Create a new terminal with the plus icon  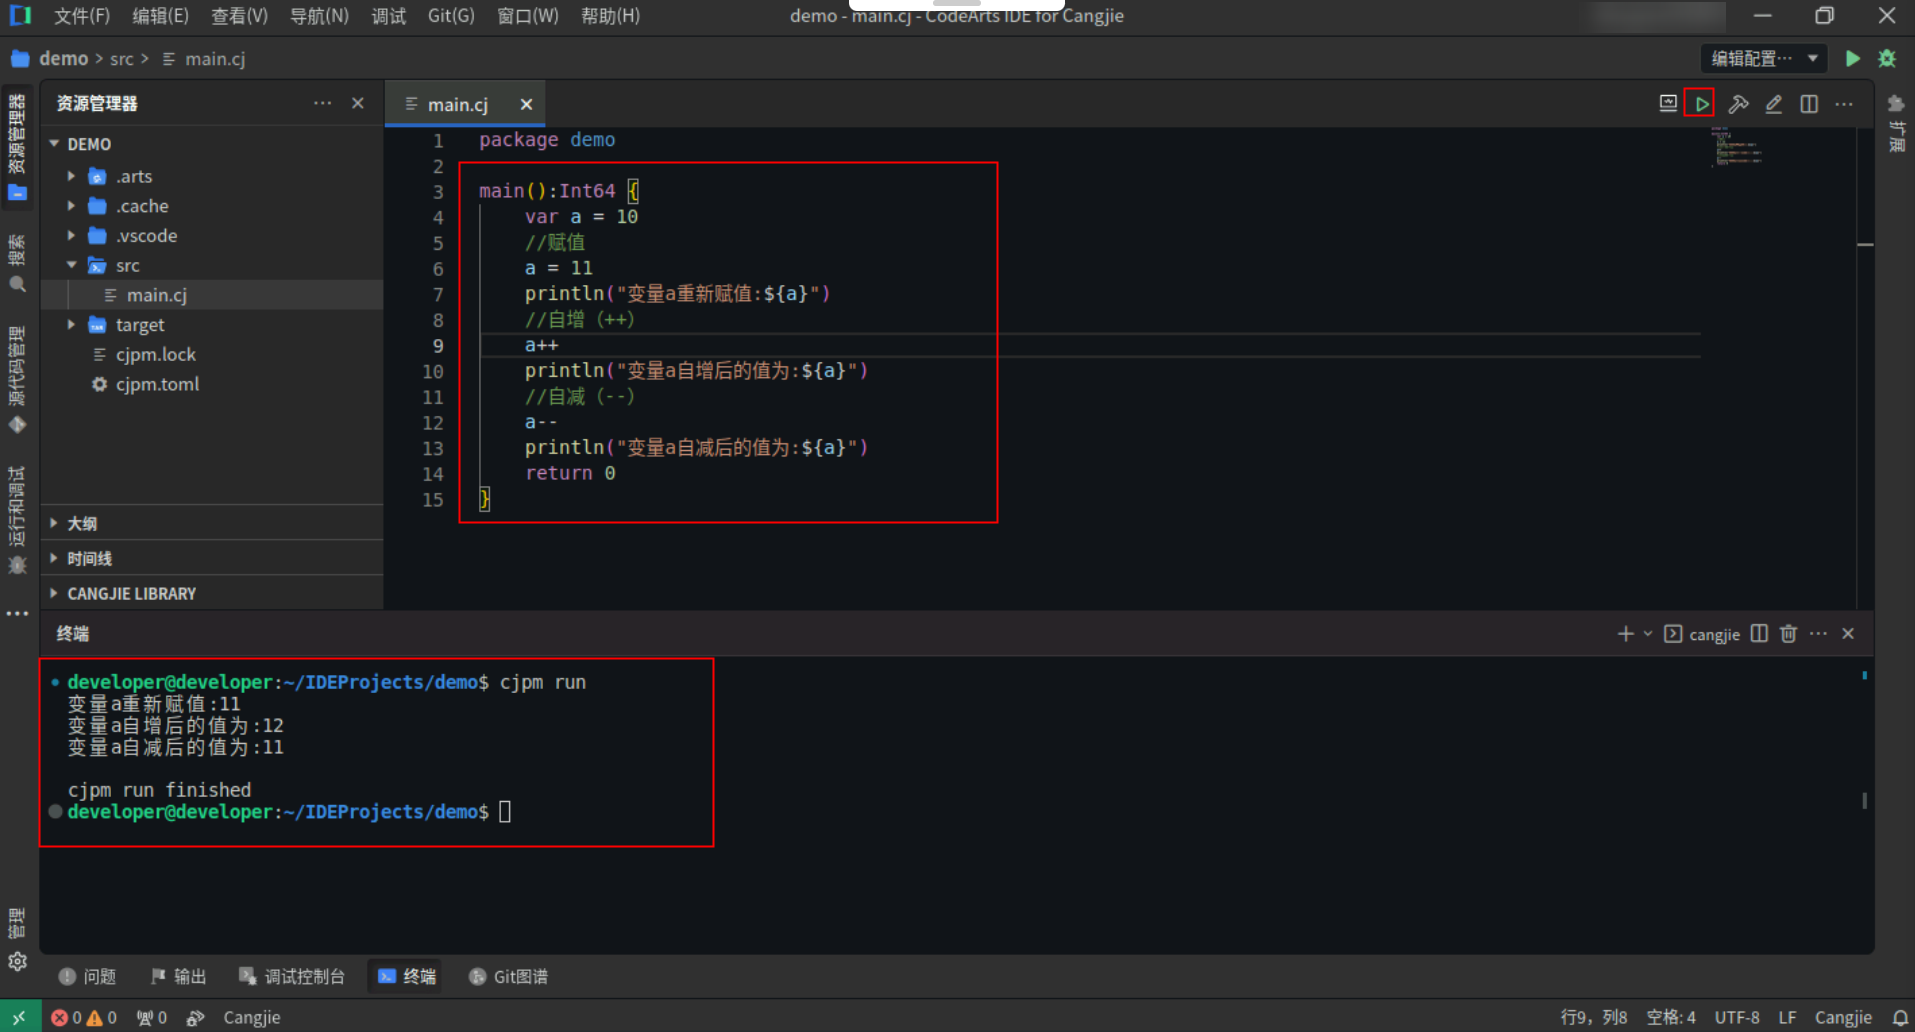1625,634
